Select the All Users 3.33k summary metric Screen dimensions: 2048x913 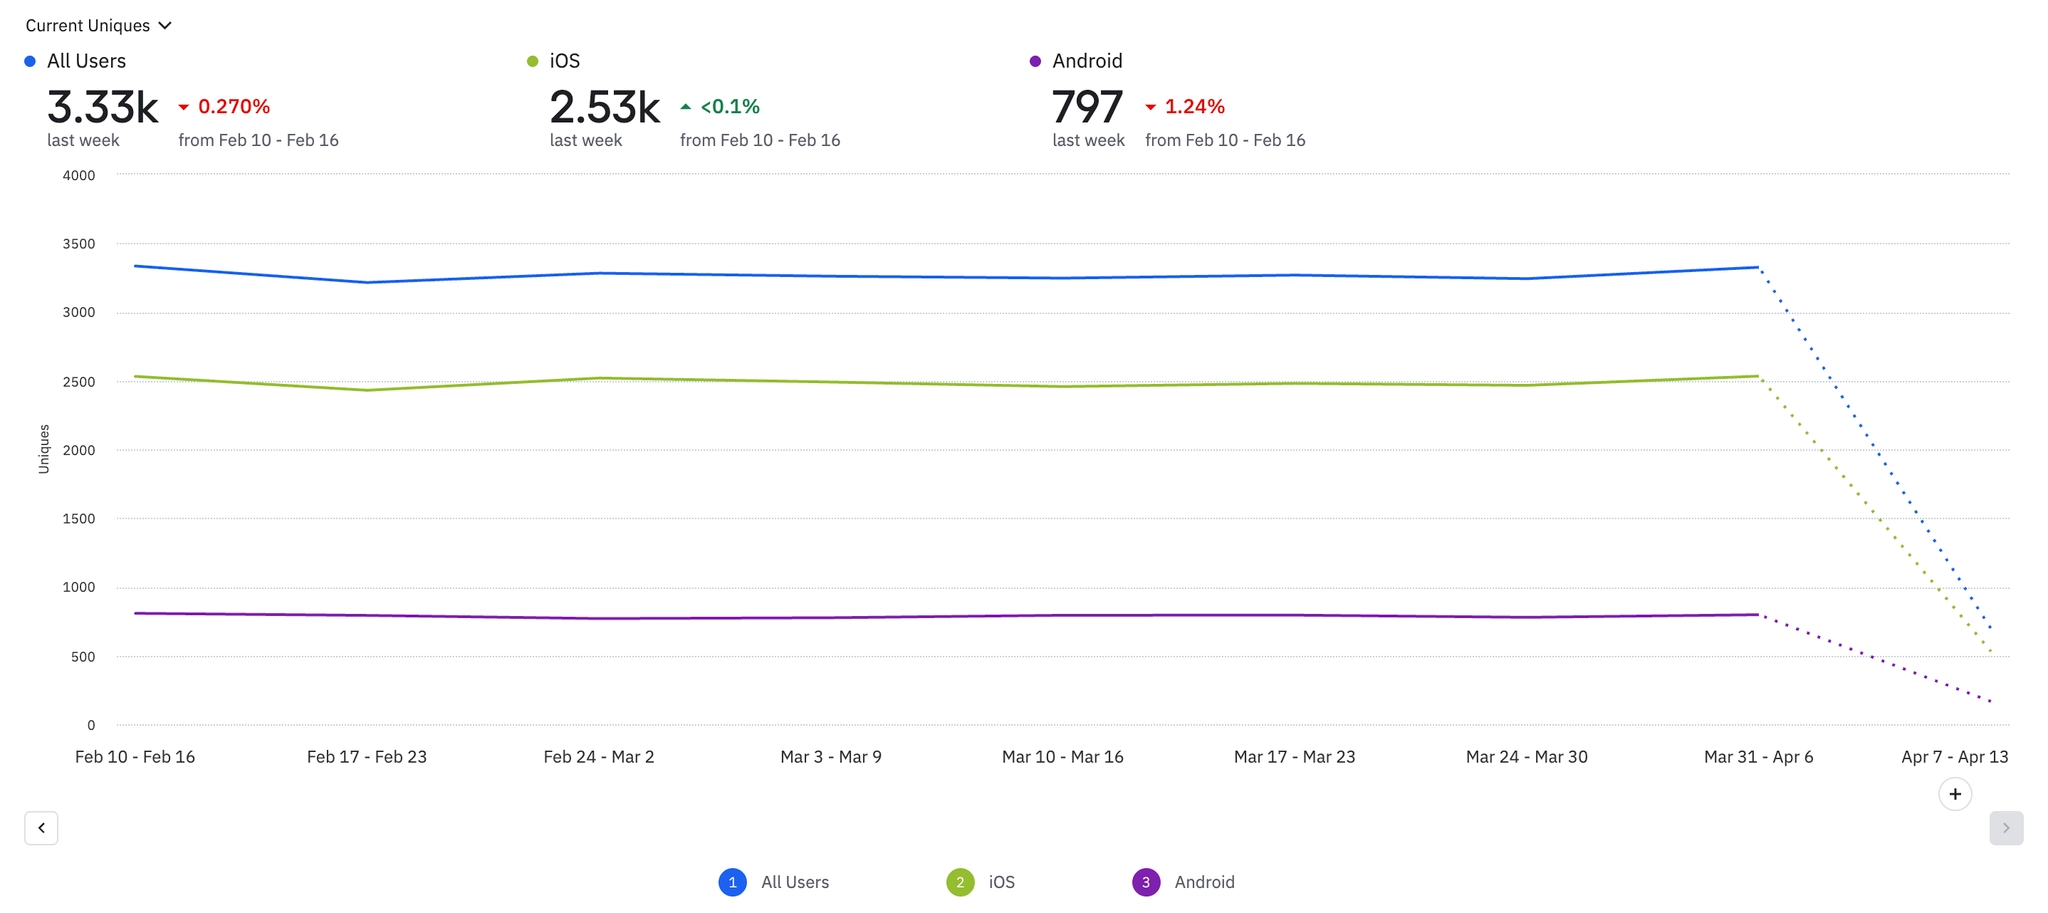pyautogui.click(x=103, y=107)
